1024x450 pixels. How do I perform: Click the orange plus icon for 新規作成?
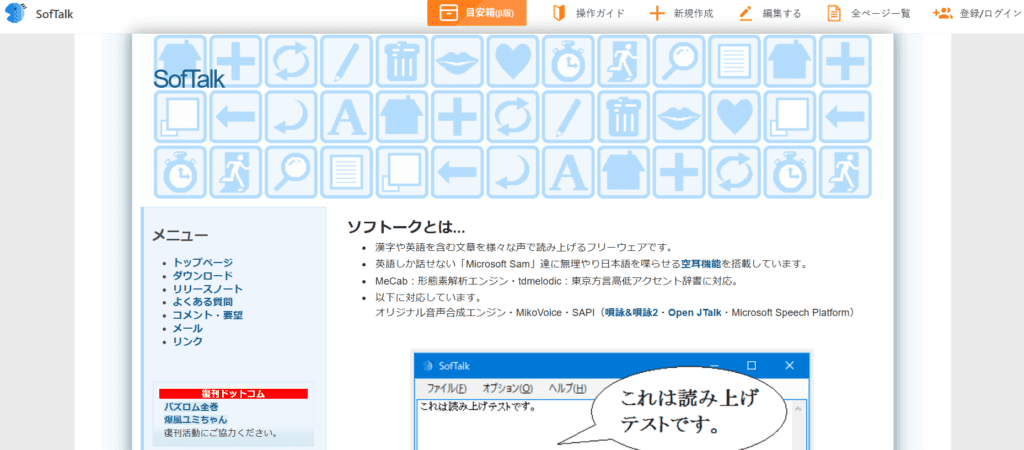(x=657, y=13)
